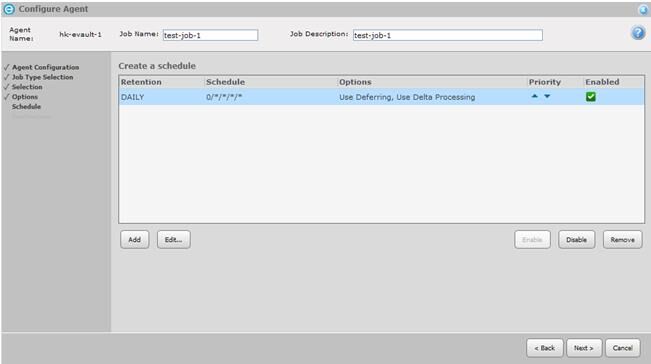Screen dimensions: 651x364
Task: Click the greyed Enable button
Action: click(x=532, y=240)
